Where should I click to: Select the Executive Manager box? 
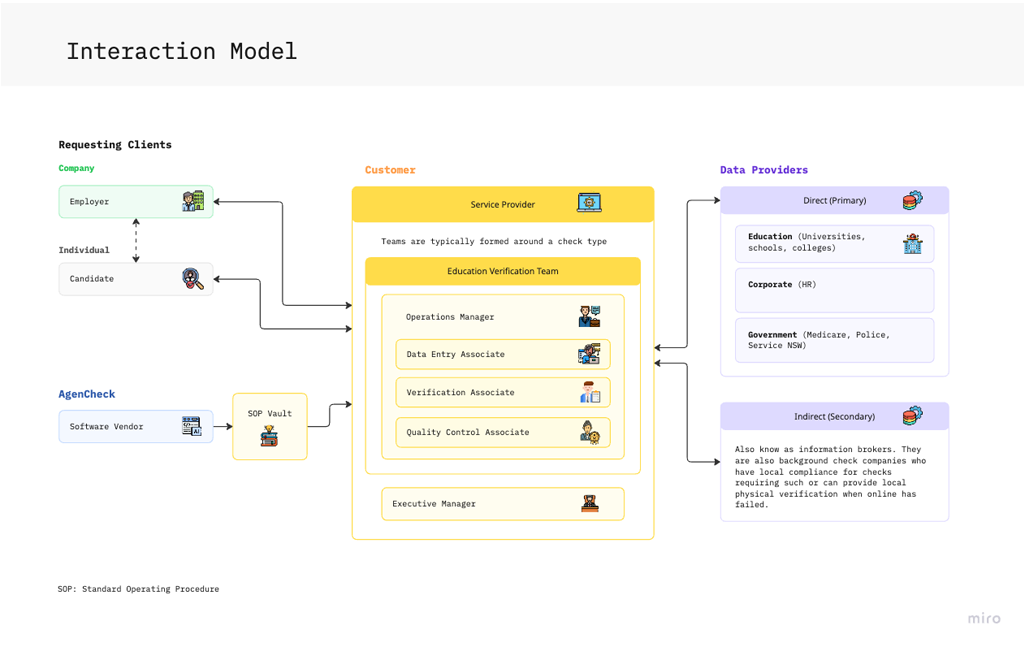pyautogui.click(x=503, y=504)
